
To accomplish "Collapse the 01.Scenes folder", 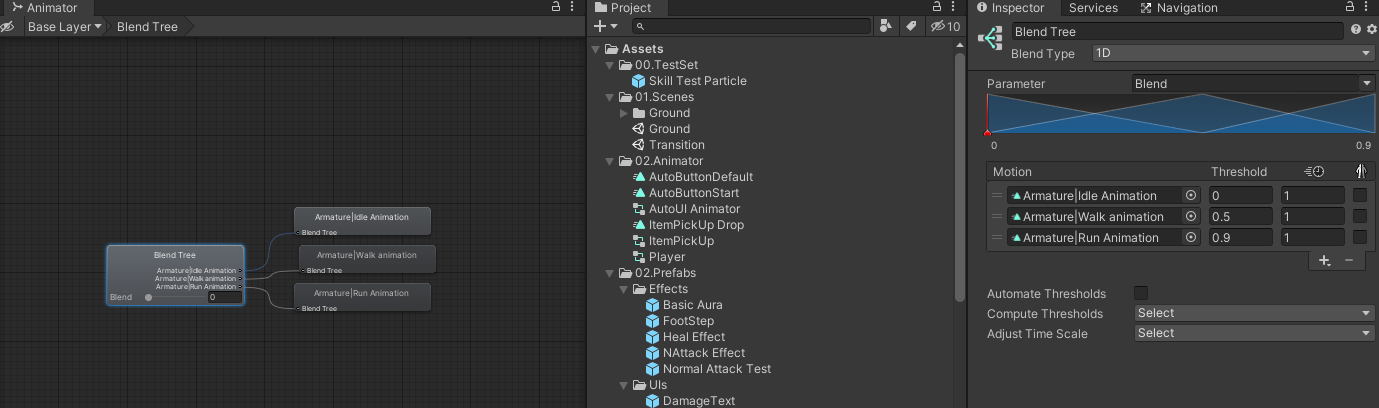I will tap(610, 97).
